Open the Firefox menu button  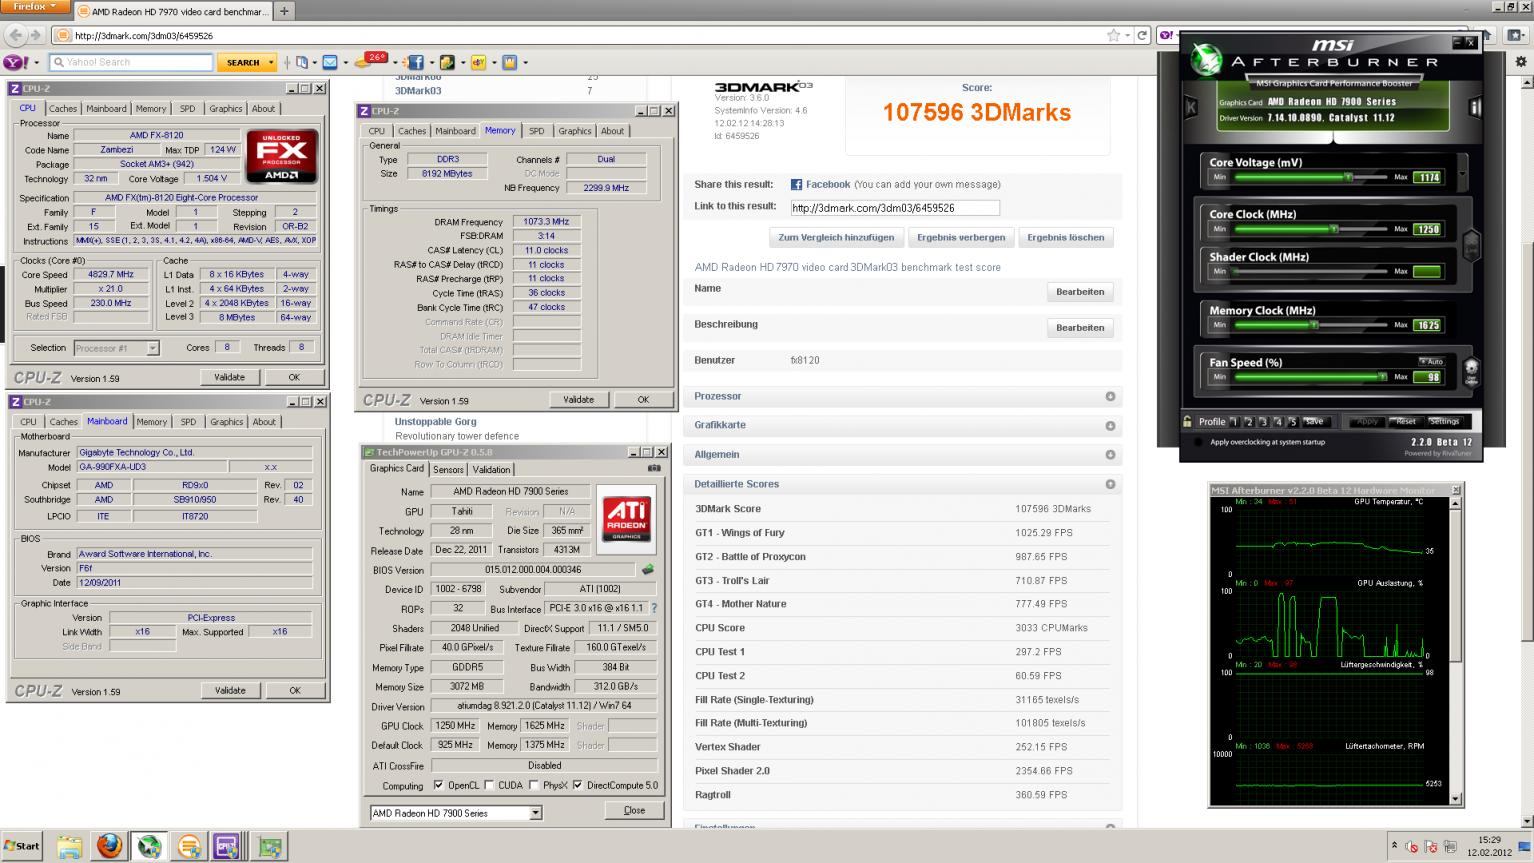(36, 8)
